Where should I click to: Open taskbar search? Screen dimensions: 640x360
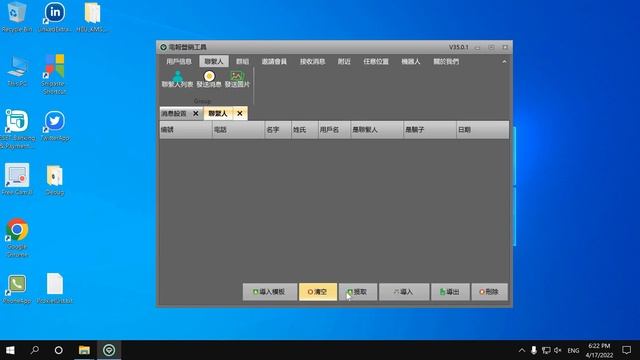coord(35,350)
